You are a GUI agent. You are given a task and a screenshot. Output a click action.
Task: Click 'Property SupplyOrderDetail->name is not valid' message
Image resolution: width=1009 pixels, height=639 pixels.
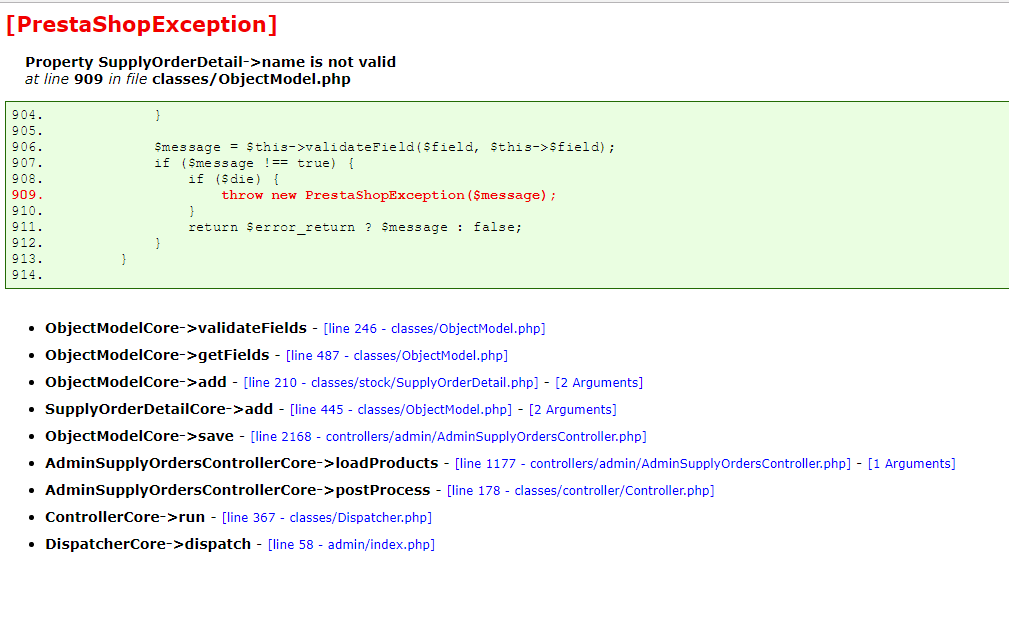210,62
